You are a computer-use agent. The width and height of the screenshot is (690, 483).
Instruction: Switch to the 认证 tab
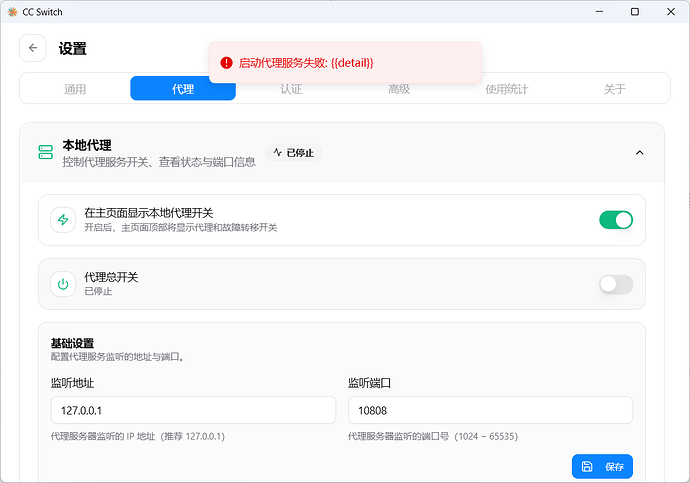[291, 89]
